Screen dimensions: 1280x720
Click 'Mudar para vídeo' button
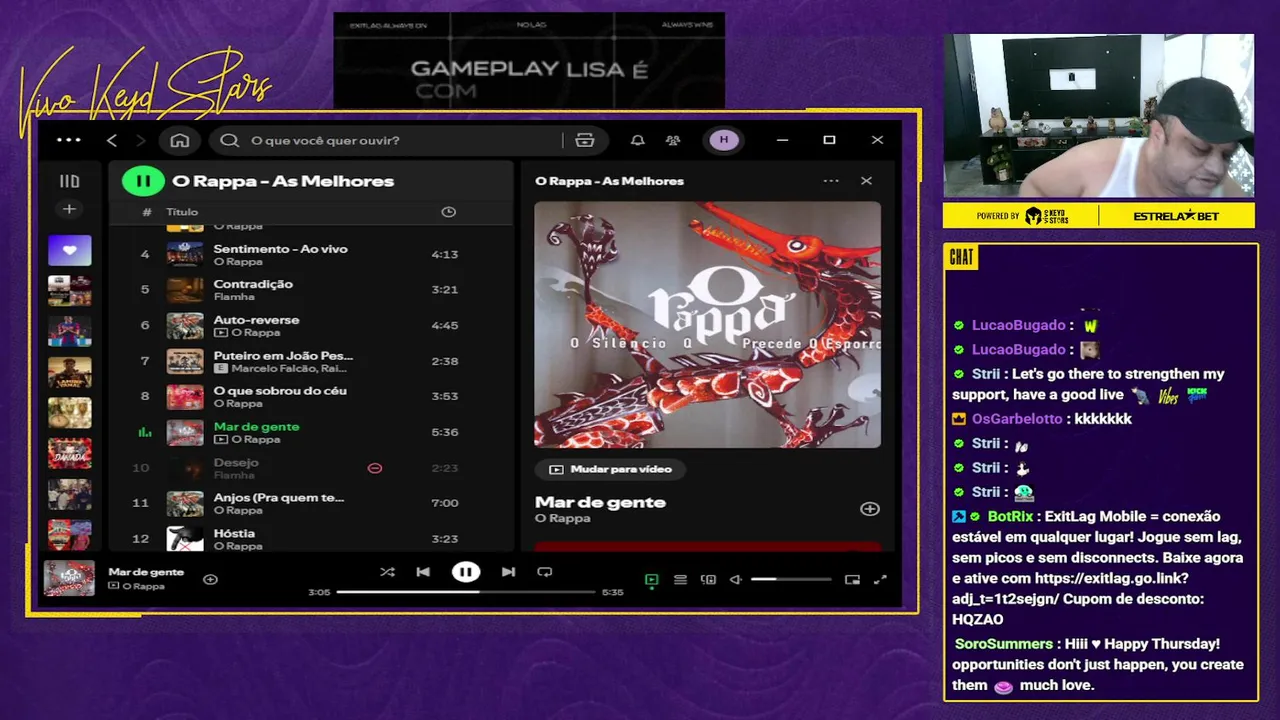click(610, 469)
